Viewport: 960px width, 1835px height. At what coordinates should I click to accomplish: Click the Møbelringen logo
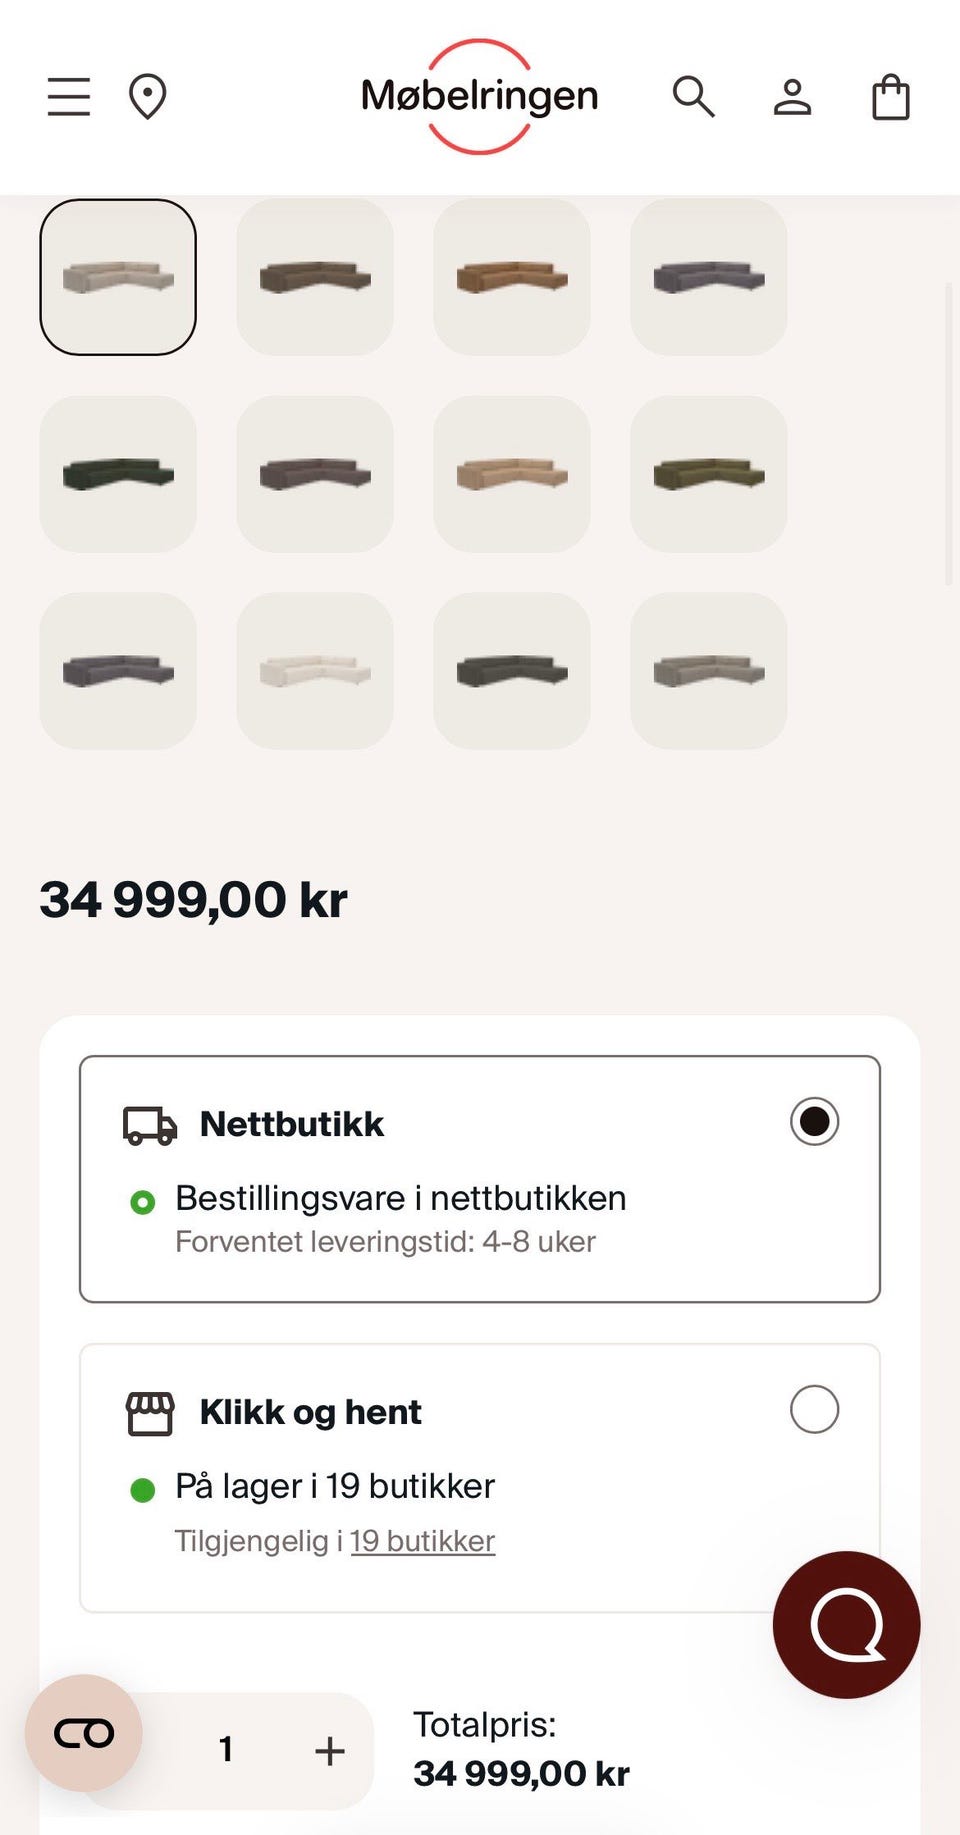[x=480, y=96]
